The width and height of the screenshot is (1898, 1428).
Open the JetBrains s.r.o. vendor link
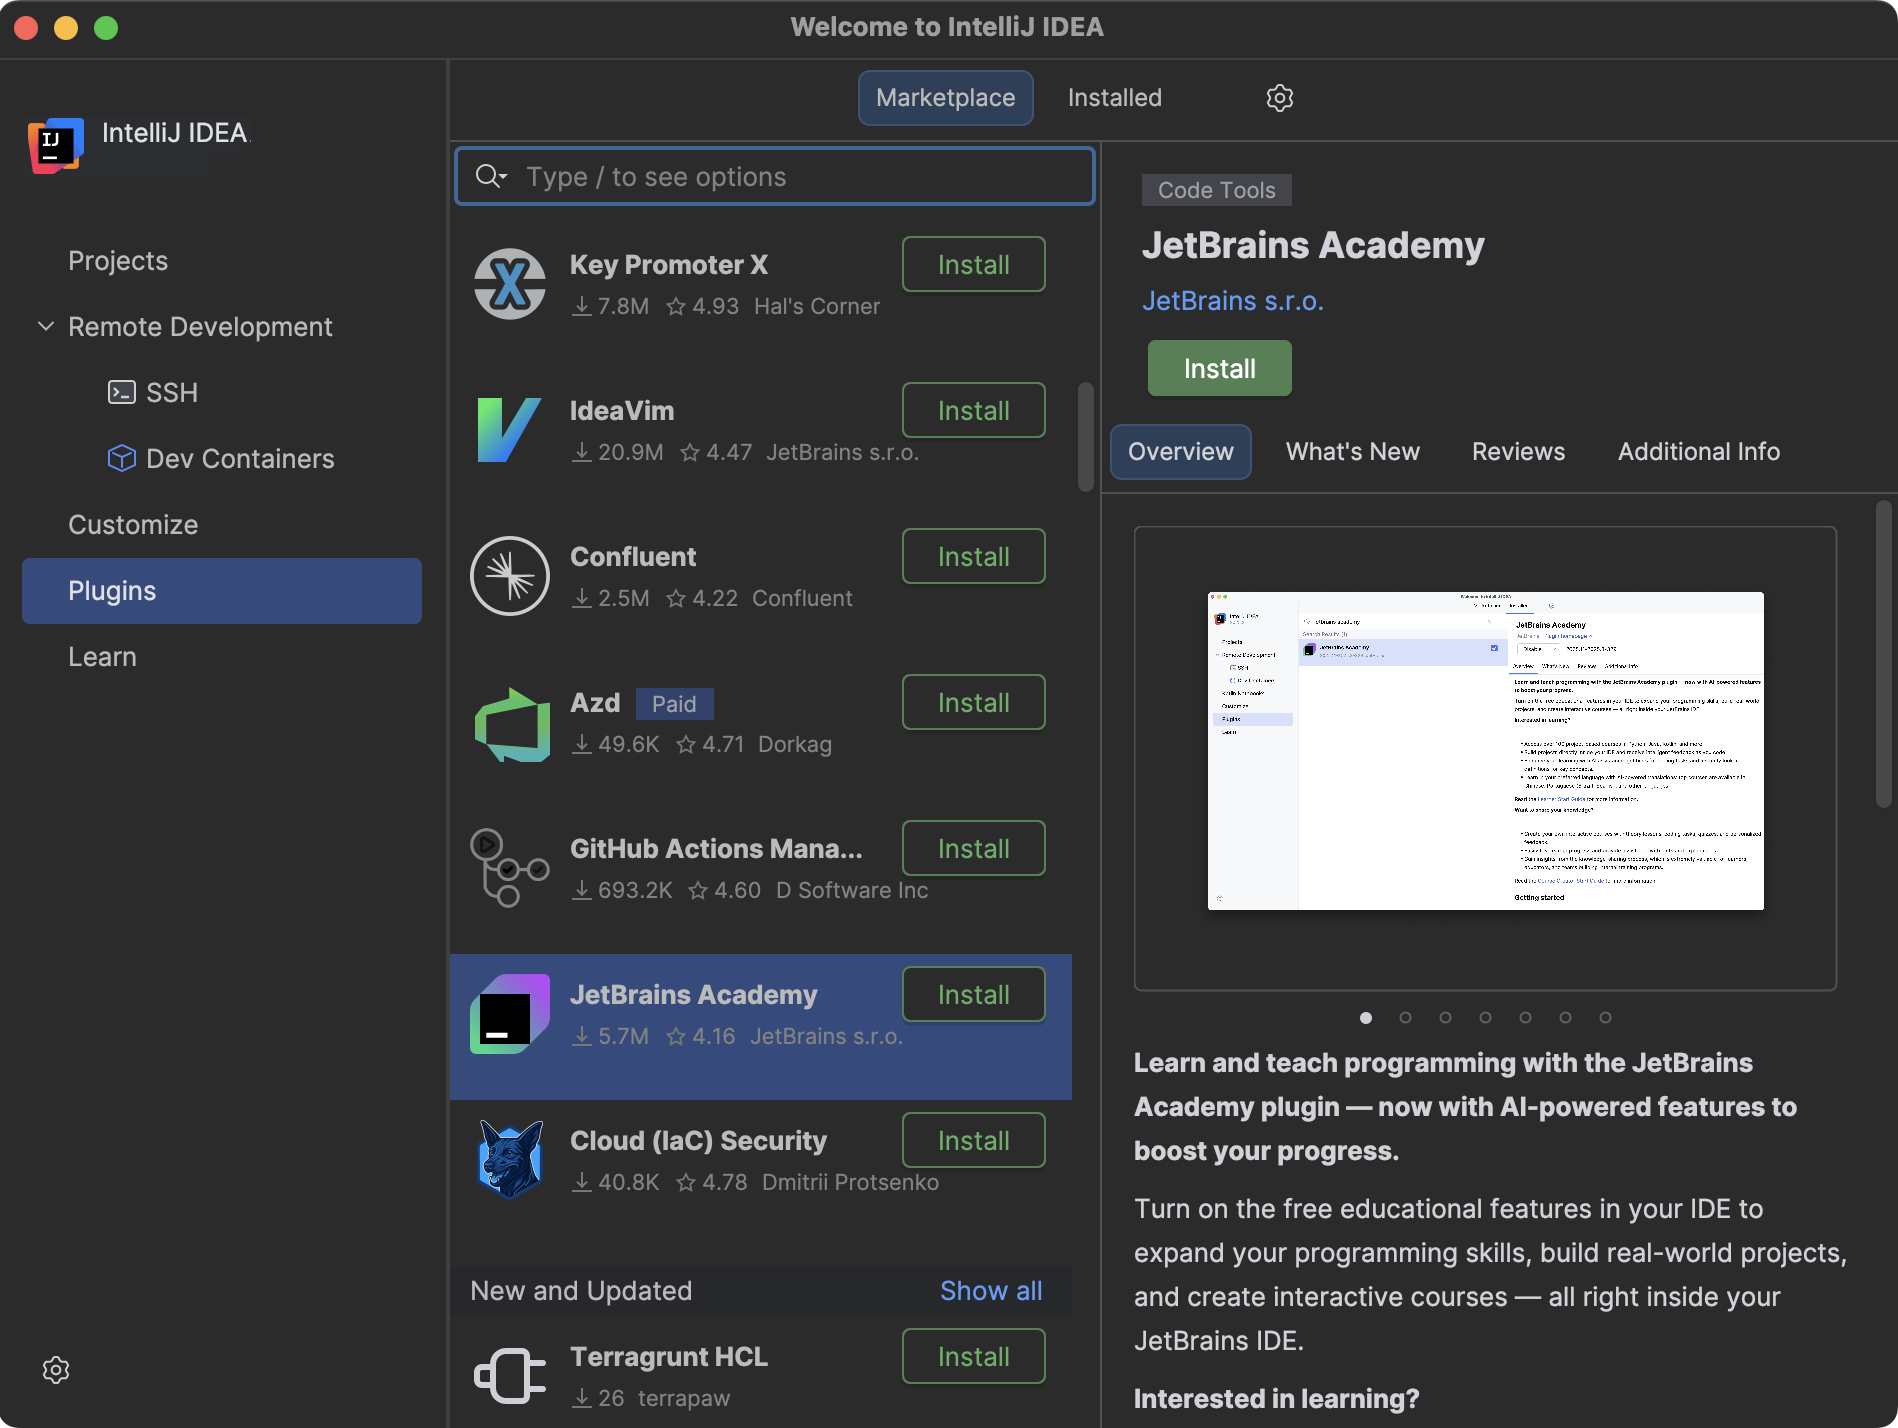[x=1232, y=301]
